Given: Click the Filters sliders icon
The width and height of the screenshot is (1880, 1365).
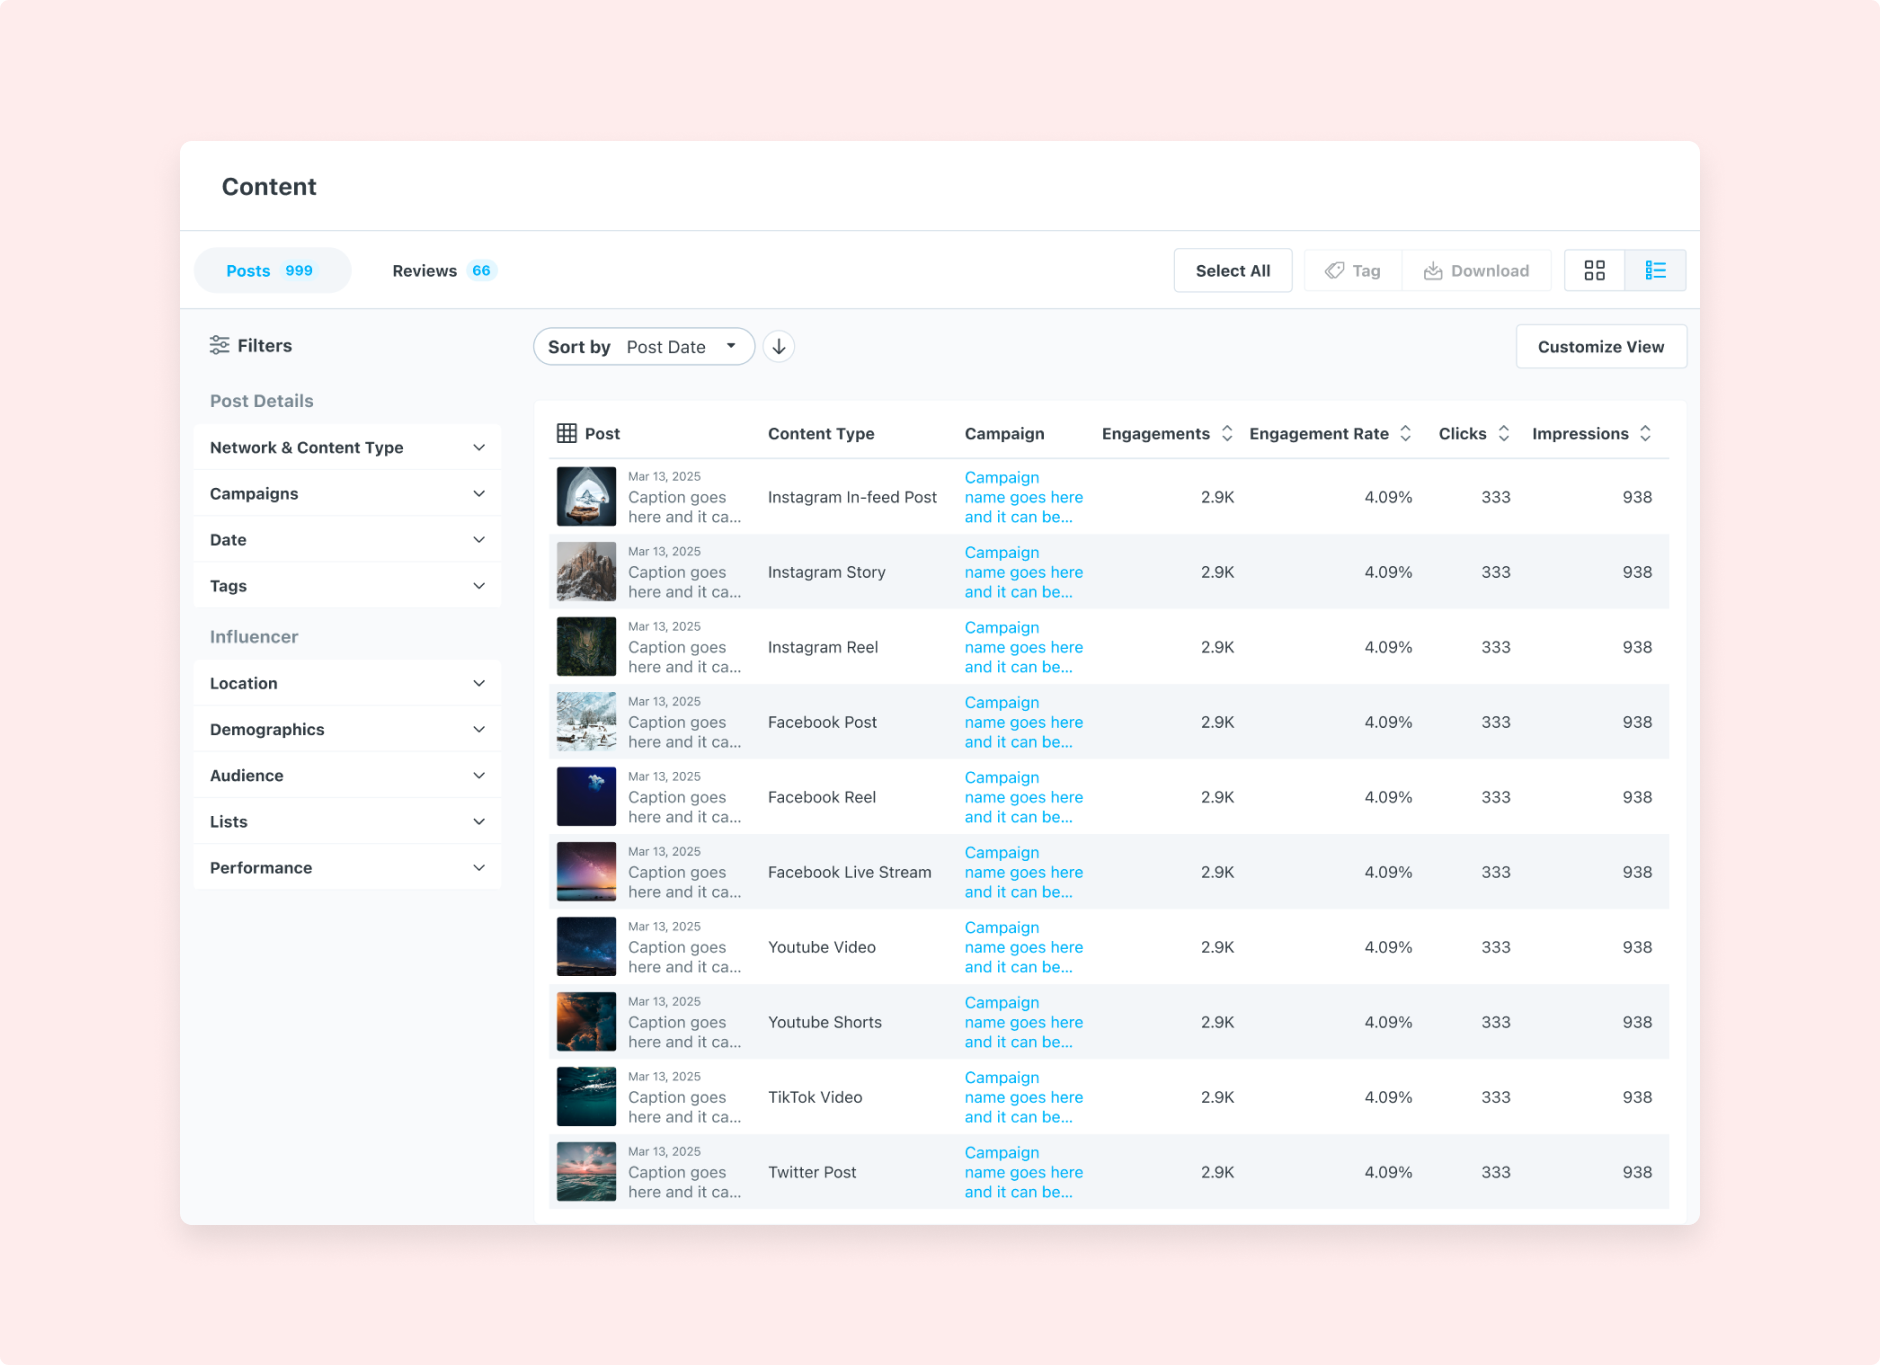Looking at the screenshot, I should 219,345.
